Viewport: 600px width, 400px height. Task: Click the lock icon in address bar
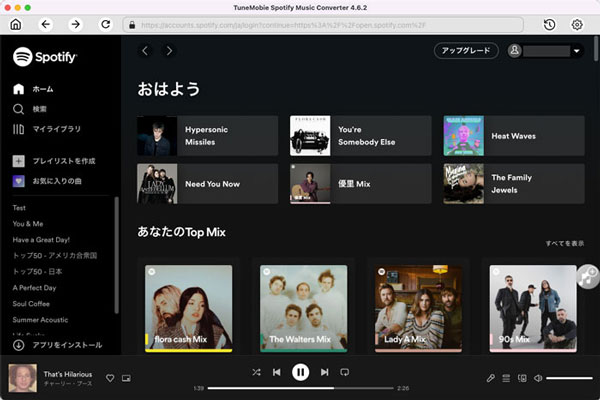click(x=132, y=25)
